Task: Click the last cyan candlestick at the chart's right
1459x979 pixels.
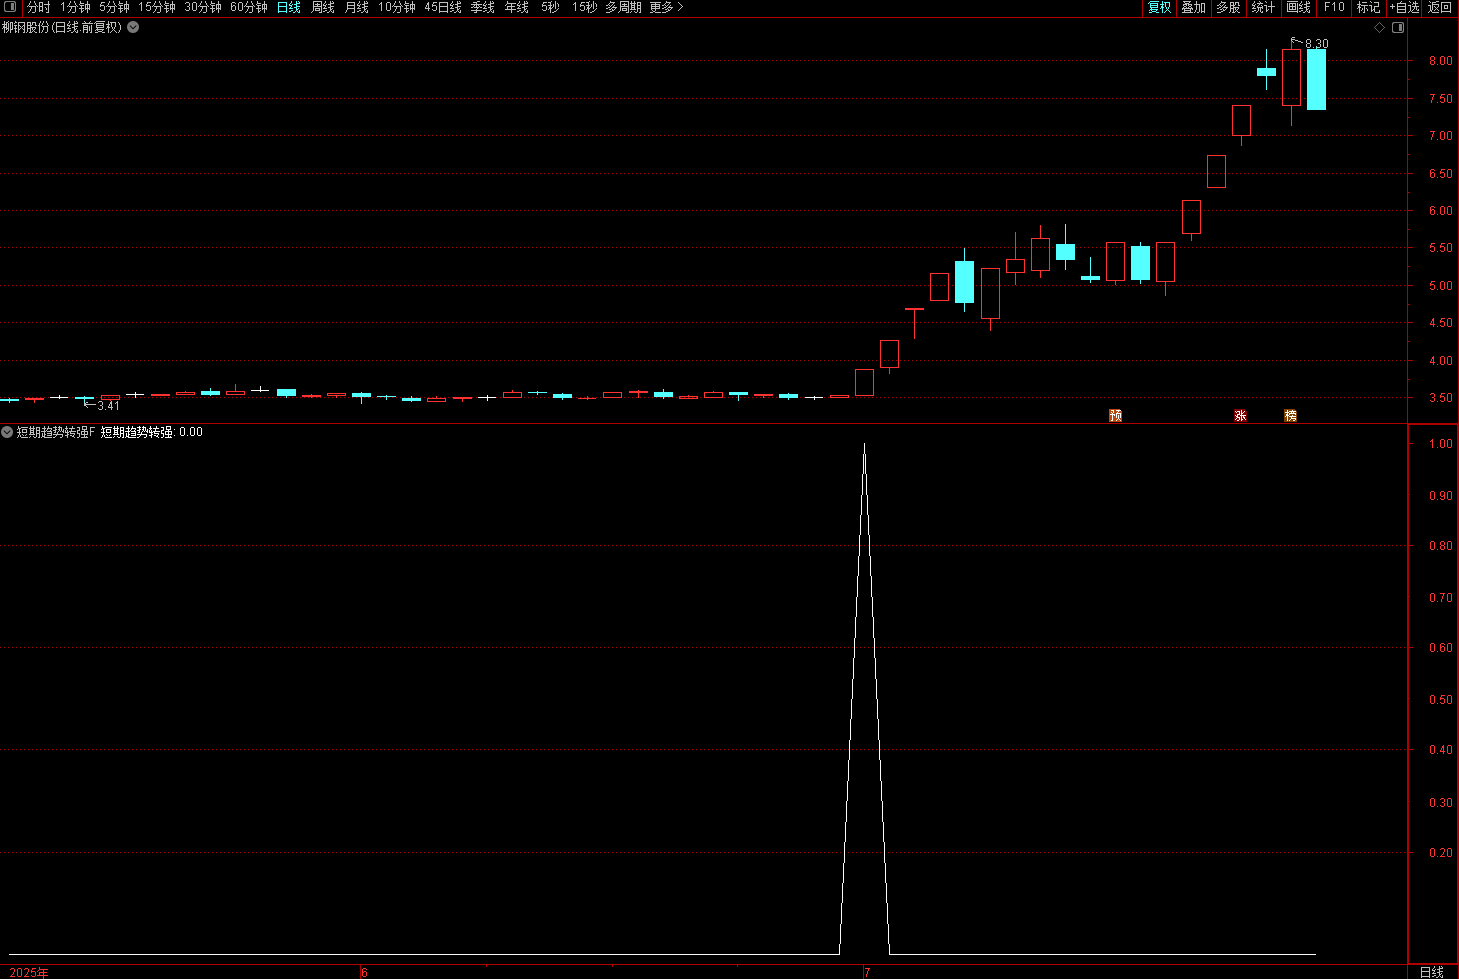Action: point(1316,79)
